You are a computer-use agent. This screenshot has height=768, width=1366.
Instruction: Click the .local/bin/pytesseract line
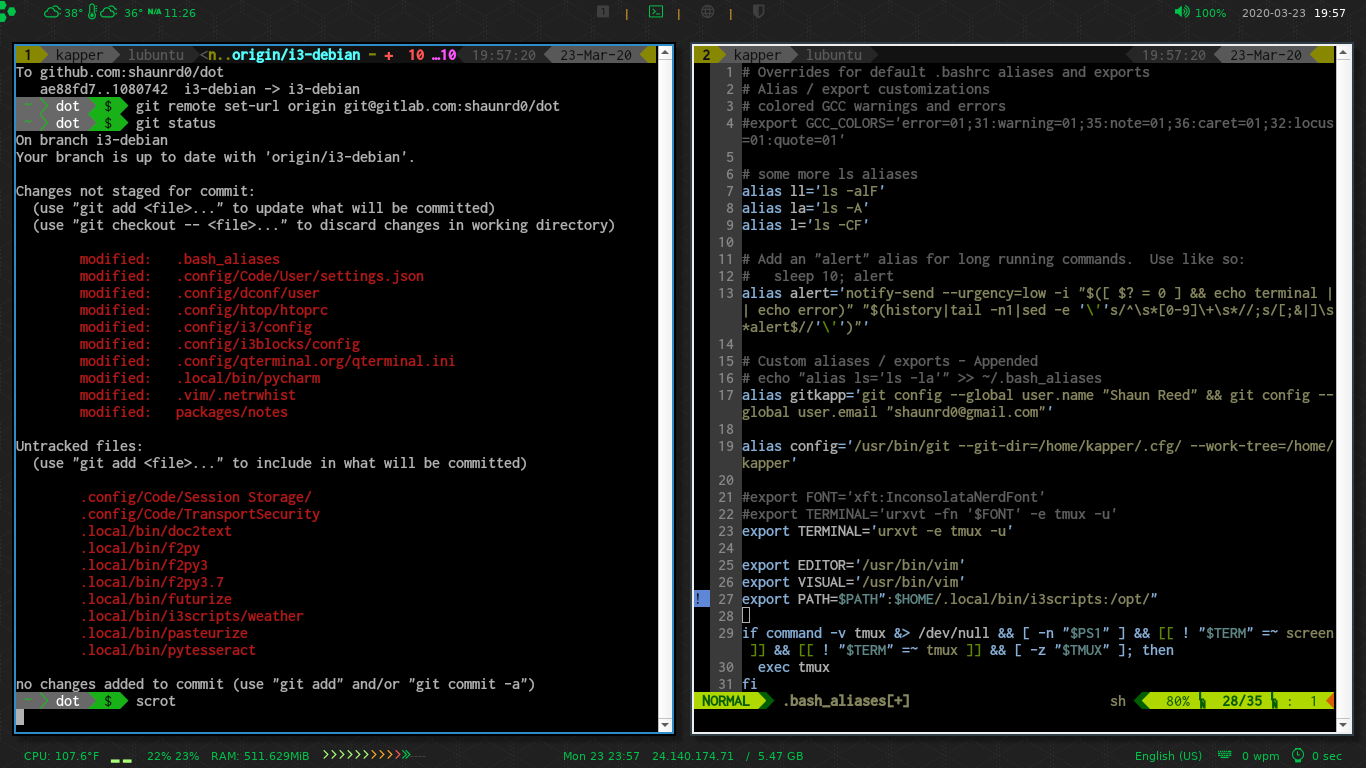pyautogui.click(x=168, y=650)
